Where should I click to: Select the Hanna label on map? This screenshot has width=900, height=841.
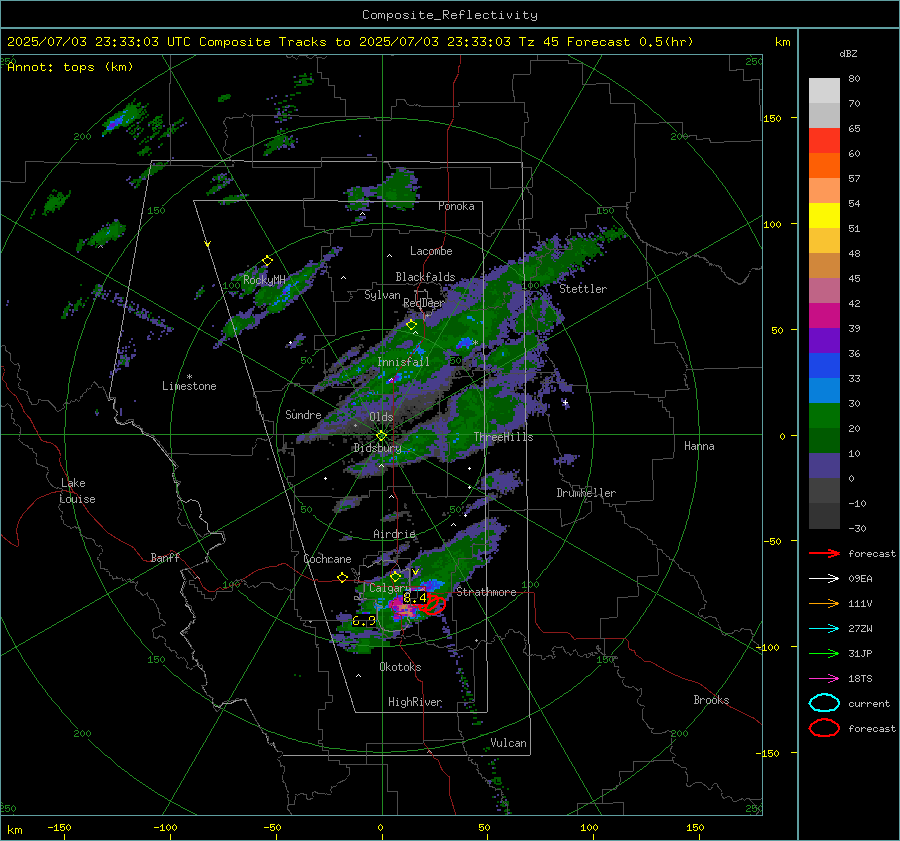coord(699,446)
